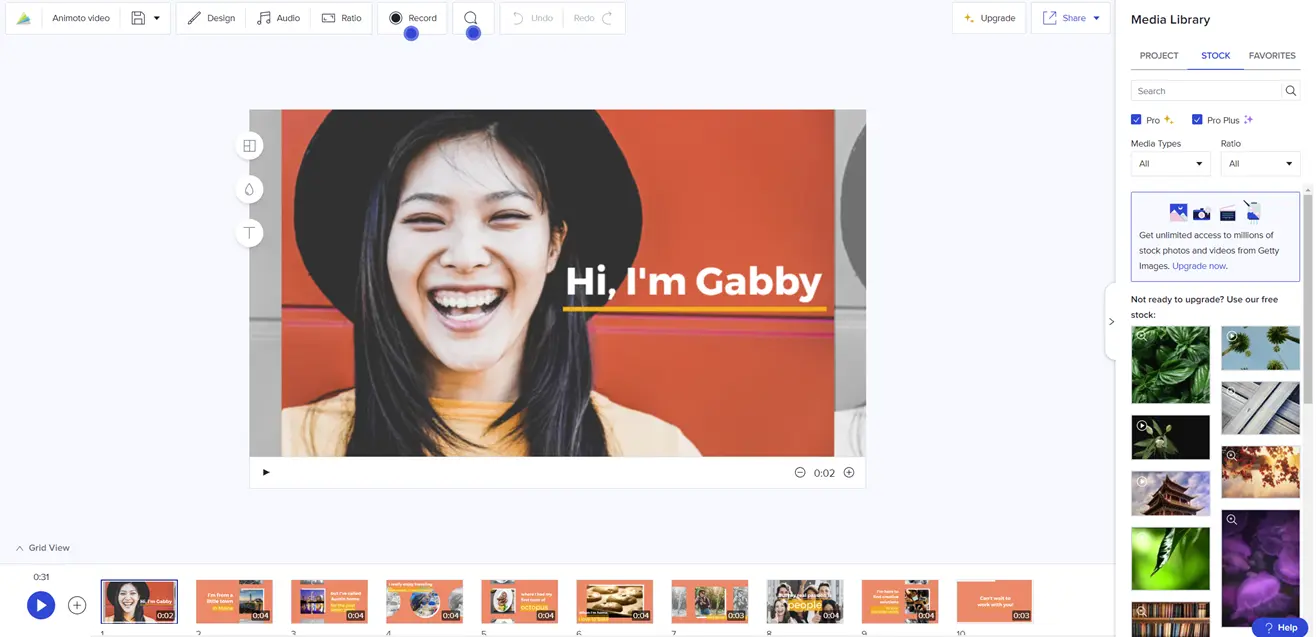The width and height of the screenshot is (1316, 637).
Task: Preview the green leaves stock image
Action: click(x=1141, y=336)
